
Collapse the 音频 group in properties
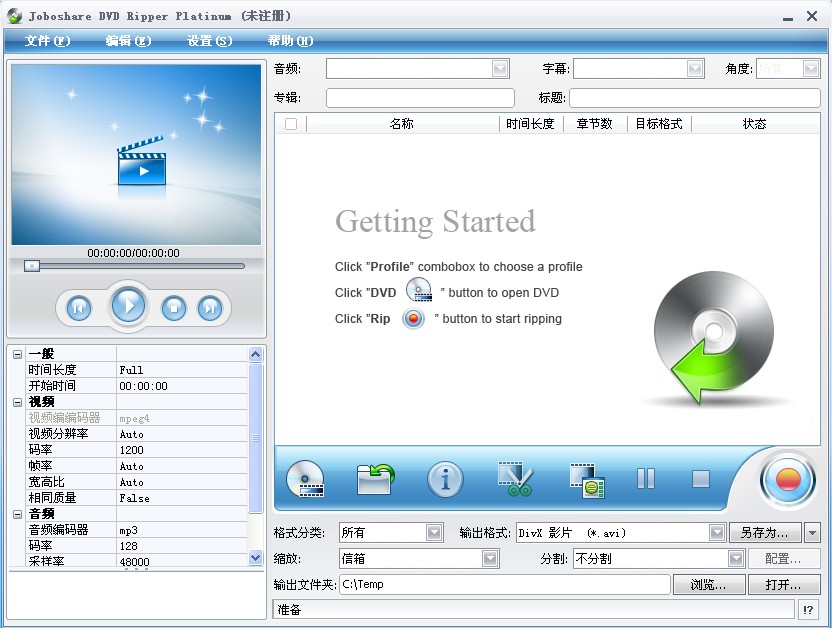[18, 514]
